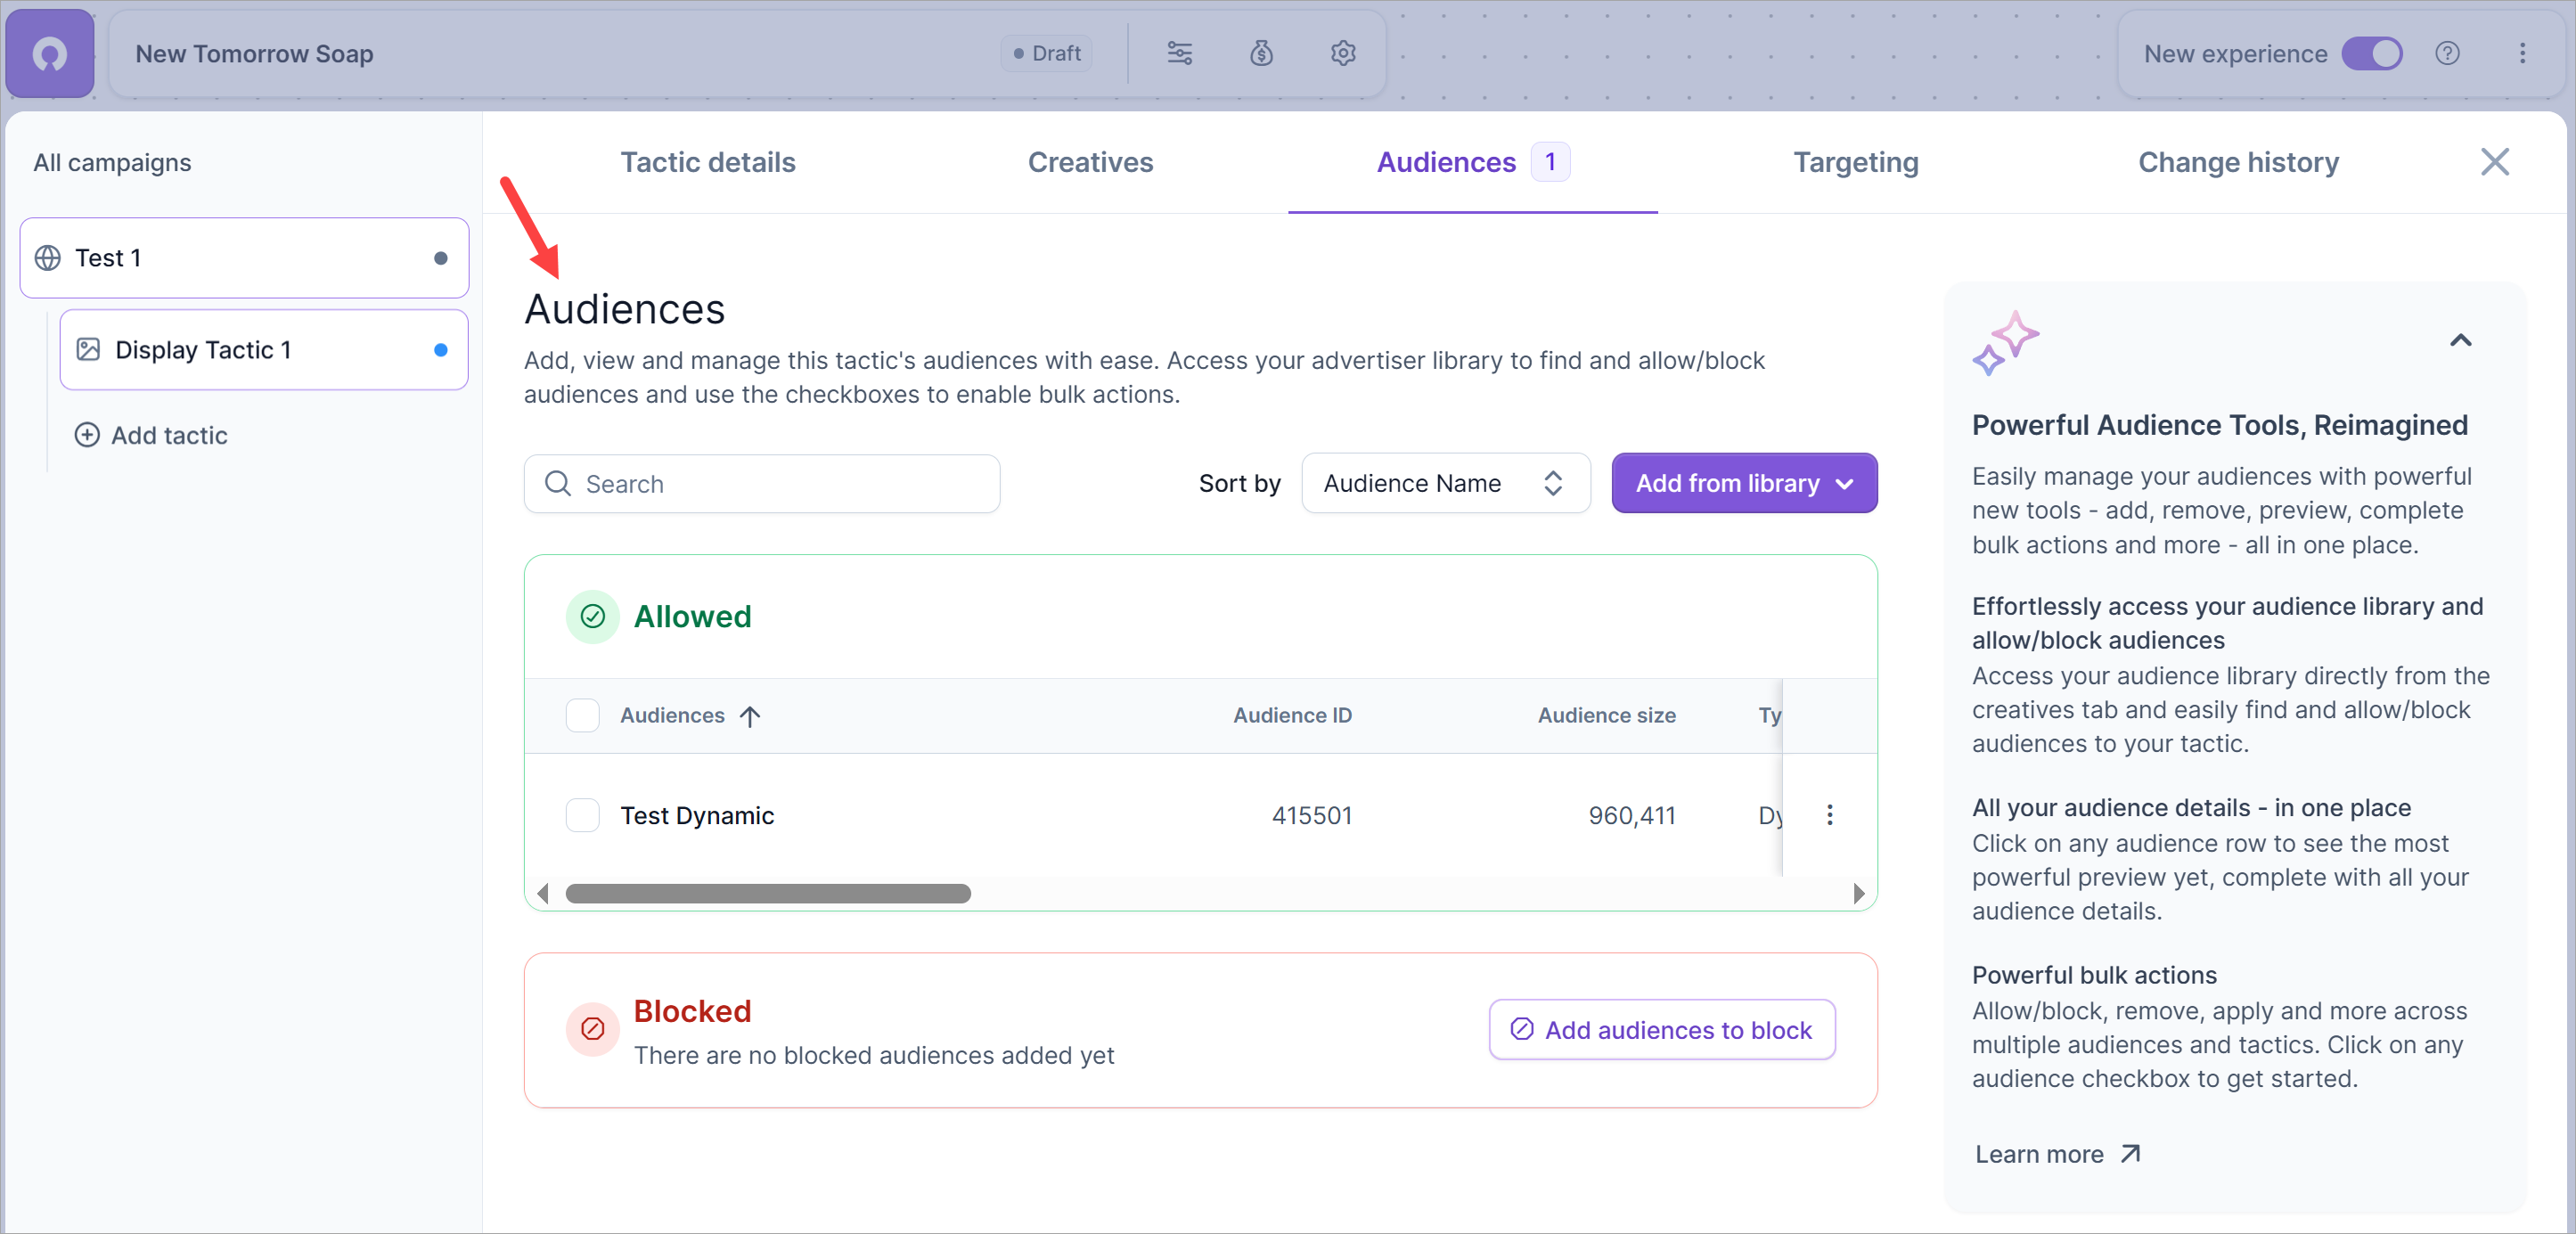Collapse the Powerful Audience Tools panel
Screen dimensions: 2576x1234
(x=2460, y=340)
